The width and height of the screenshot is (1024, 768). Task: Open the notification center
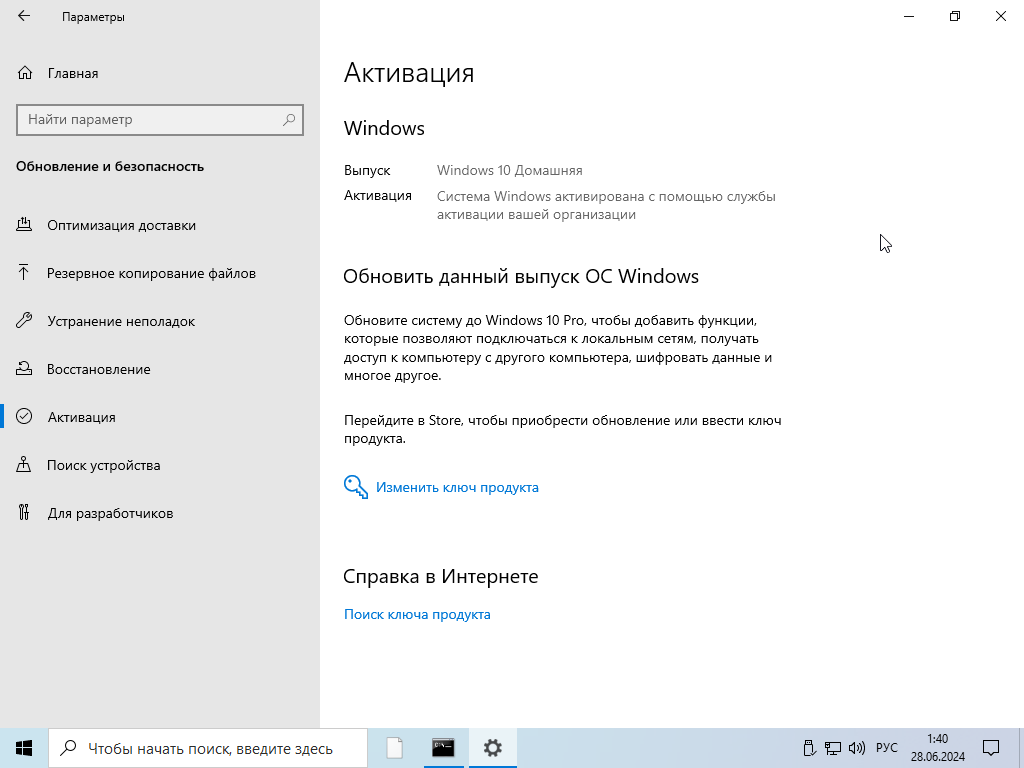click(991, 748)
